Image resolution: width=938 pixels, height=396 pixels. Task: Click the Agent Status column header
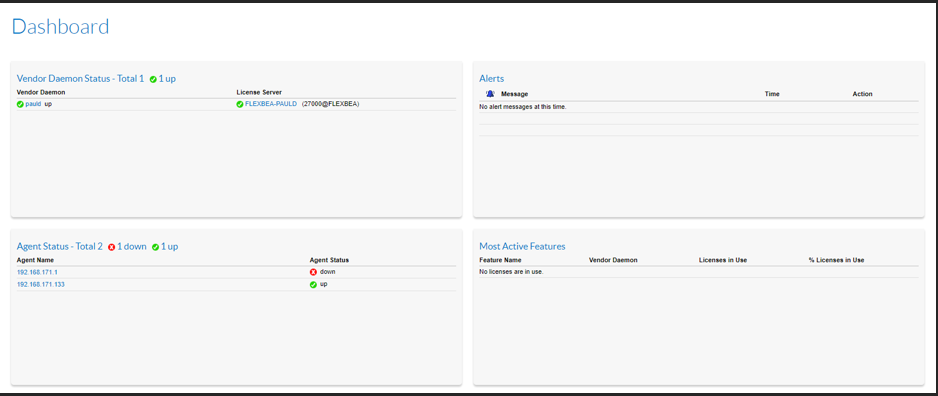pos(329,260)
